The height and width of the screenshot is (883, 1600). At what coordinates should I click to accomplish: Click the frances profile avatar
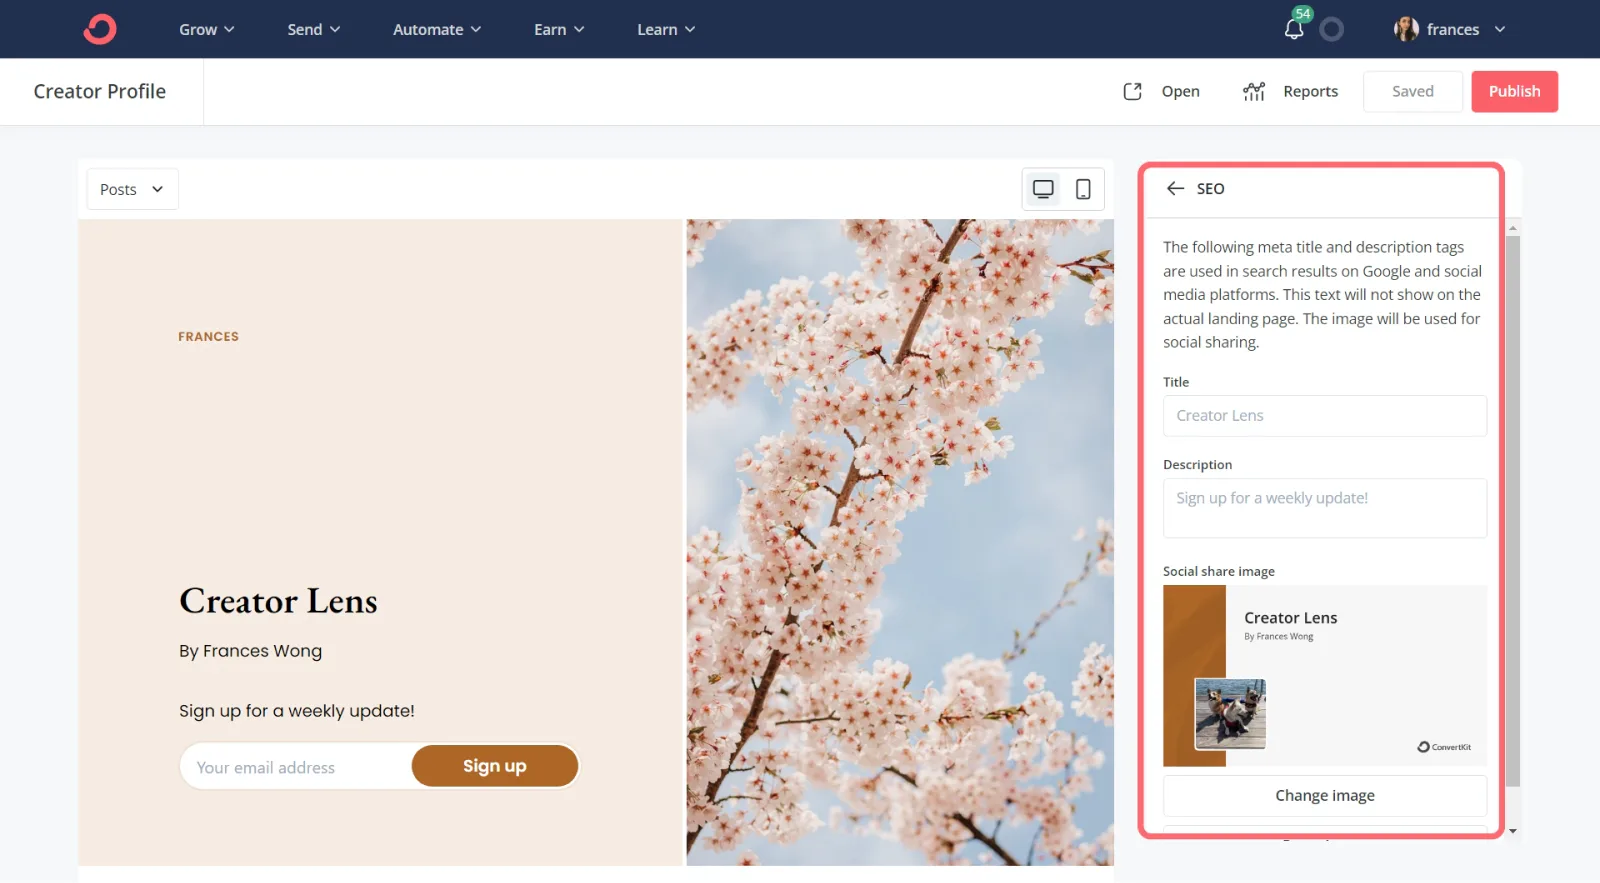1406,29
